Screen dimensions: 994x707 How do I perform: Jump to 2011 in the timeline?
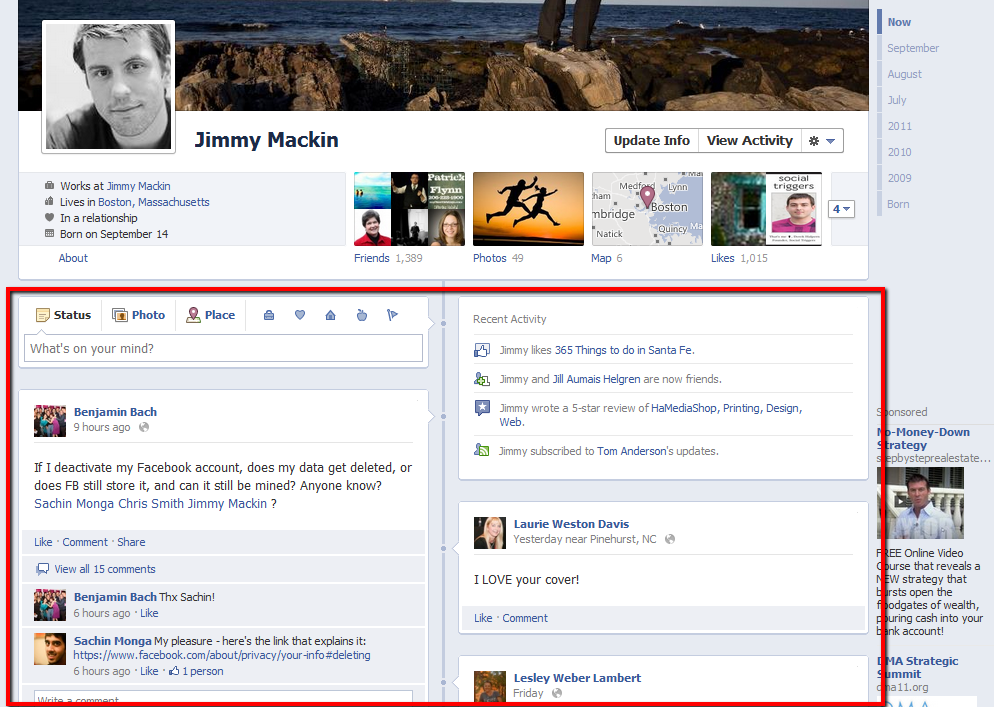coord(900,126)
